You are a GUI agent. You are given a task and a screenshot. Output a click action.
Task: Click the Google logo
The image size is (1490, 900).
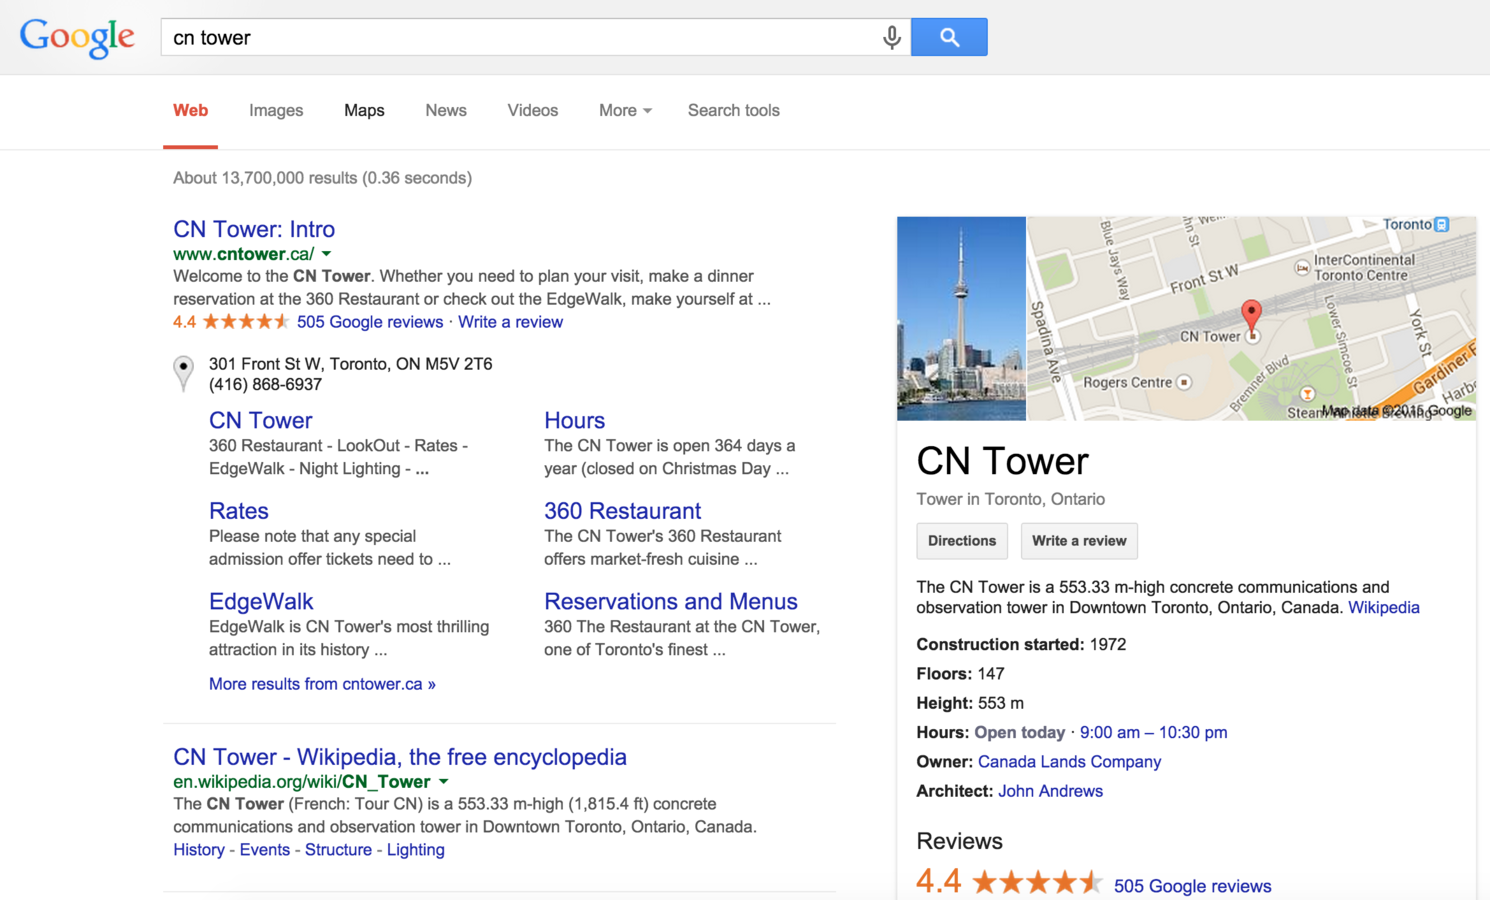pos(77,38)
